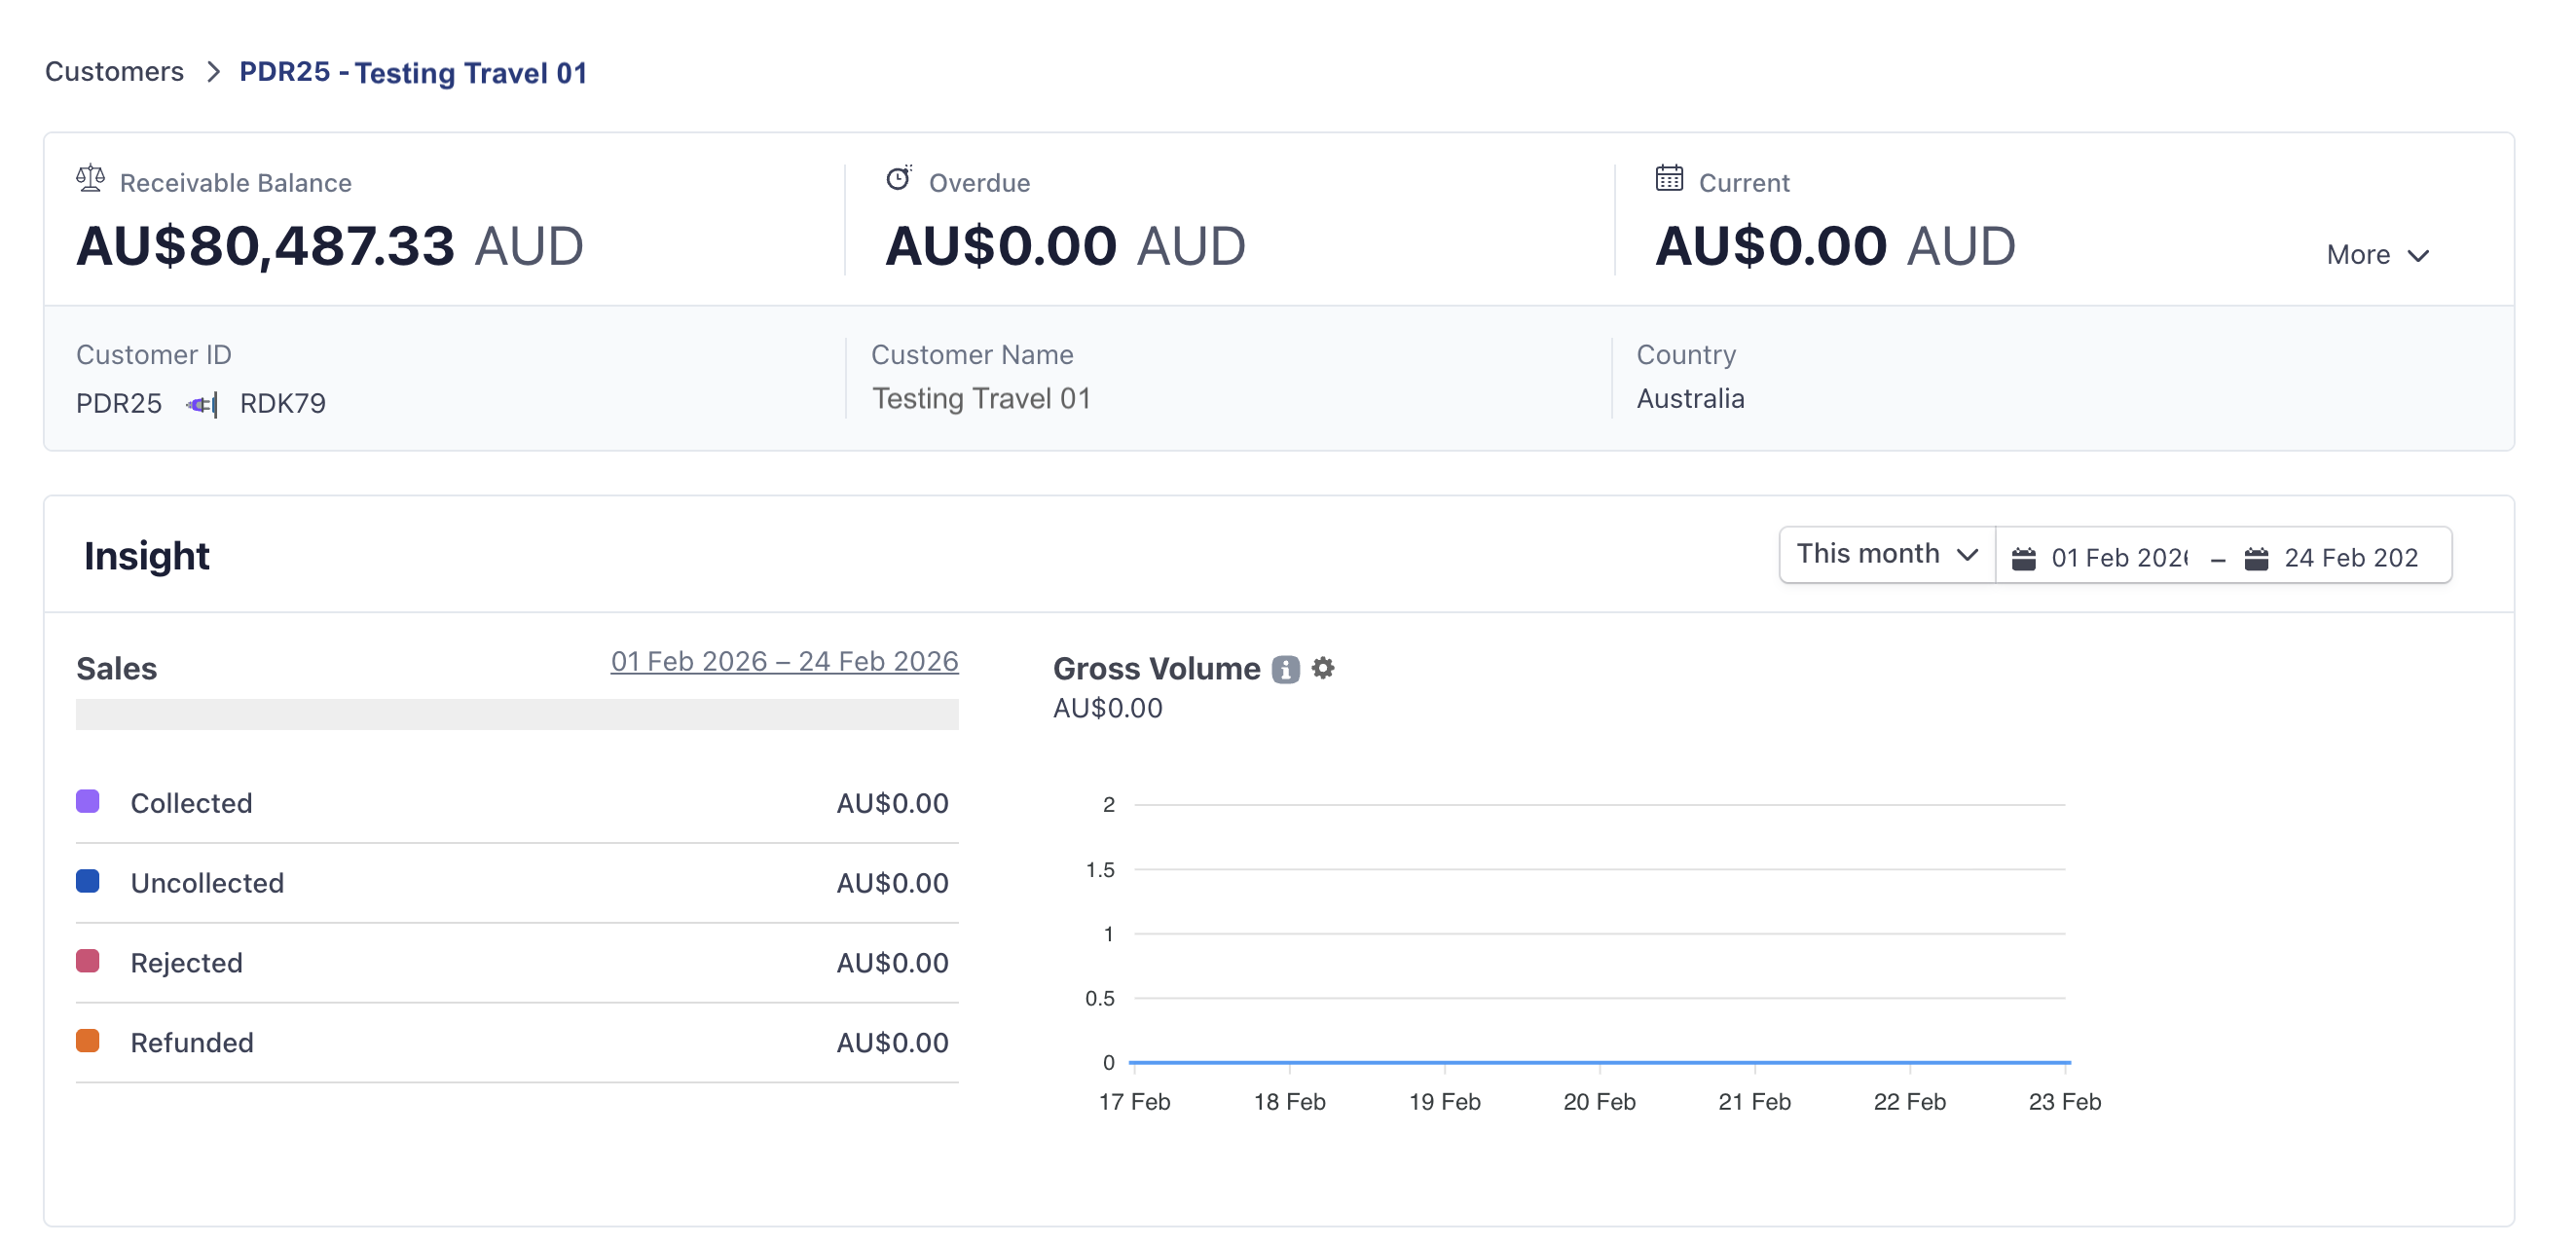Click the Receivable Balance scales icon
2576x1245 pixels.
point(90,179)
